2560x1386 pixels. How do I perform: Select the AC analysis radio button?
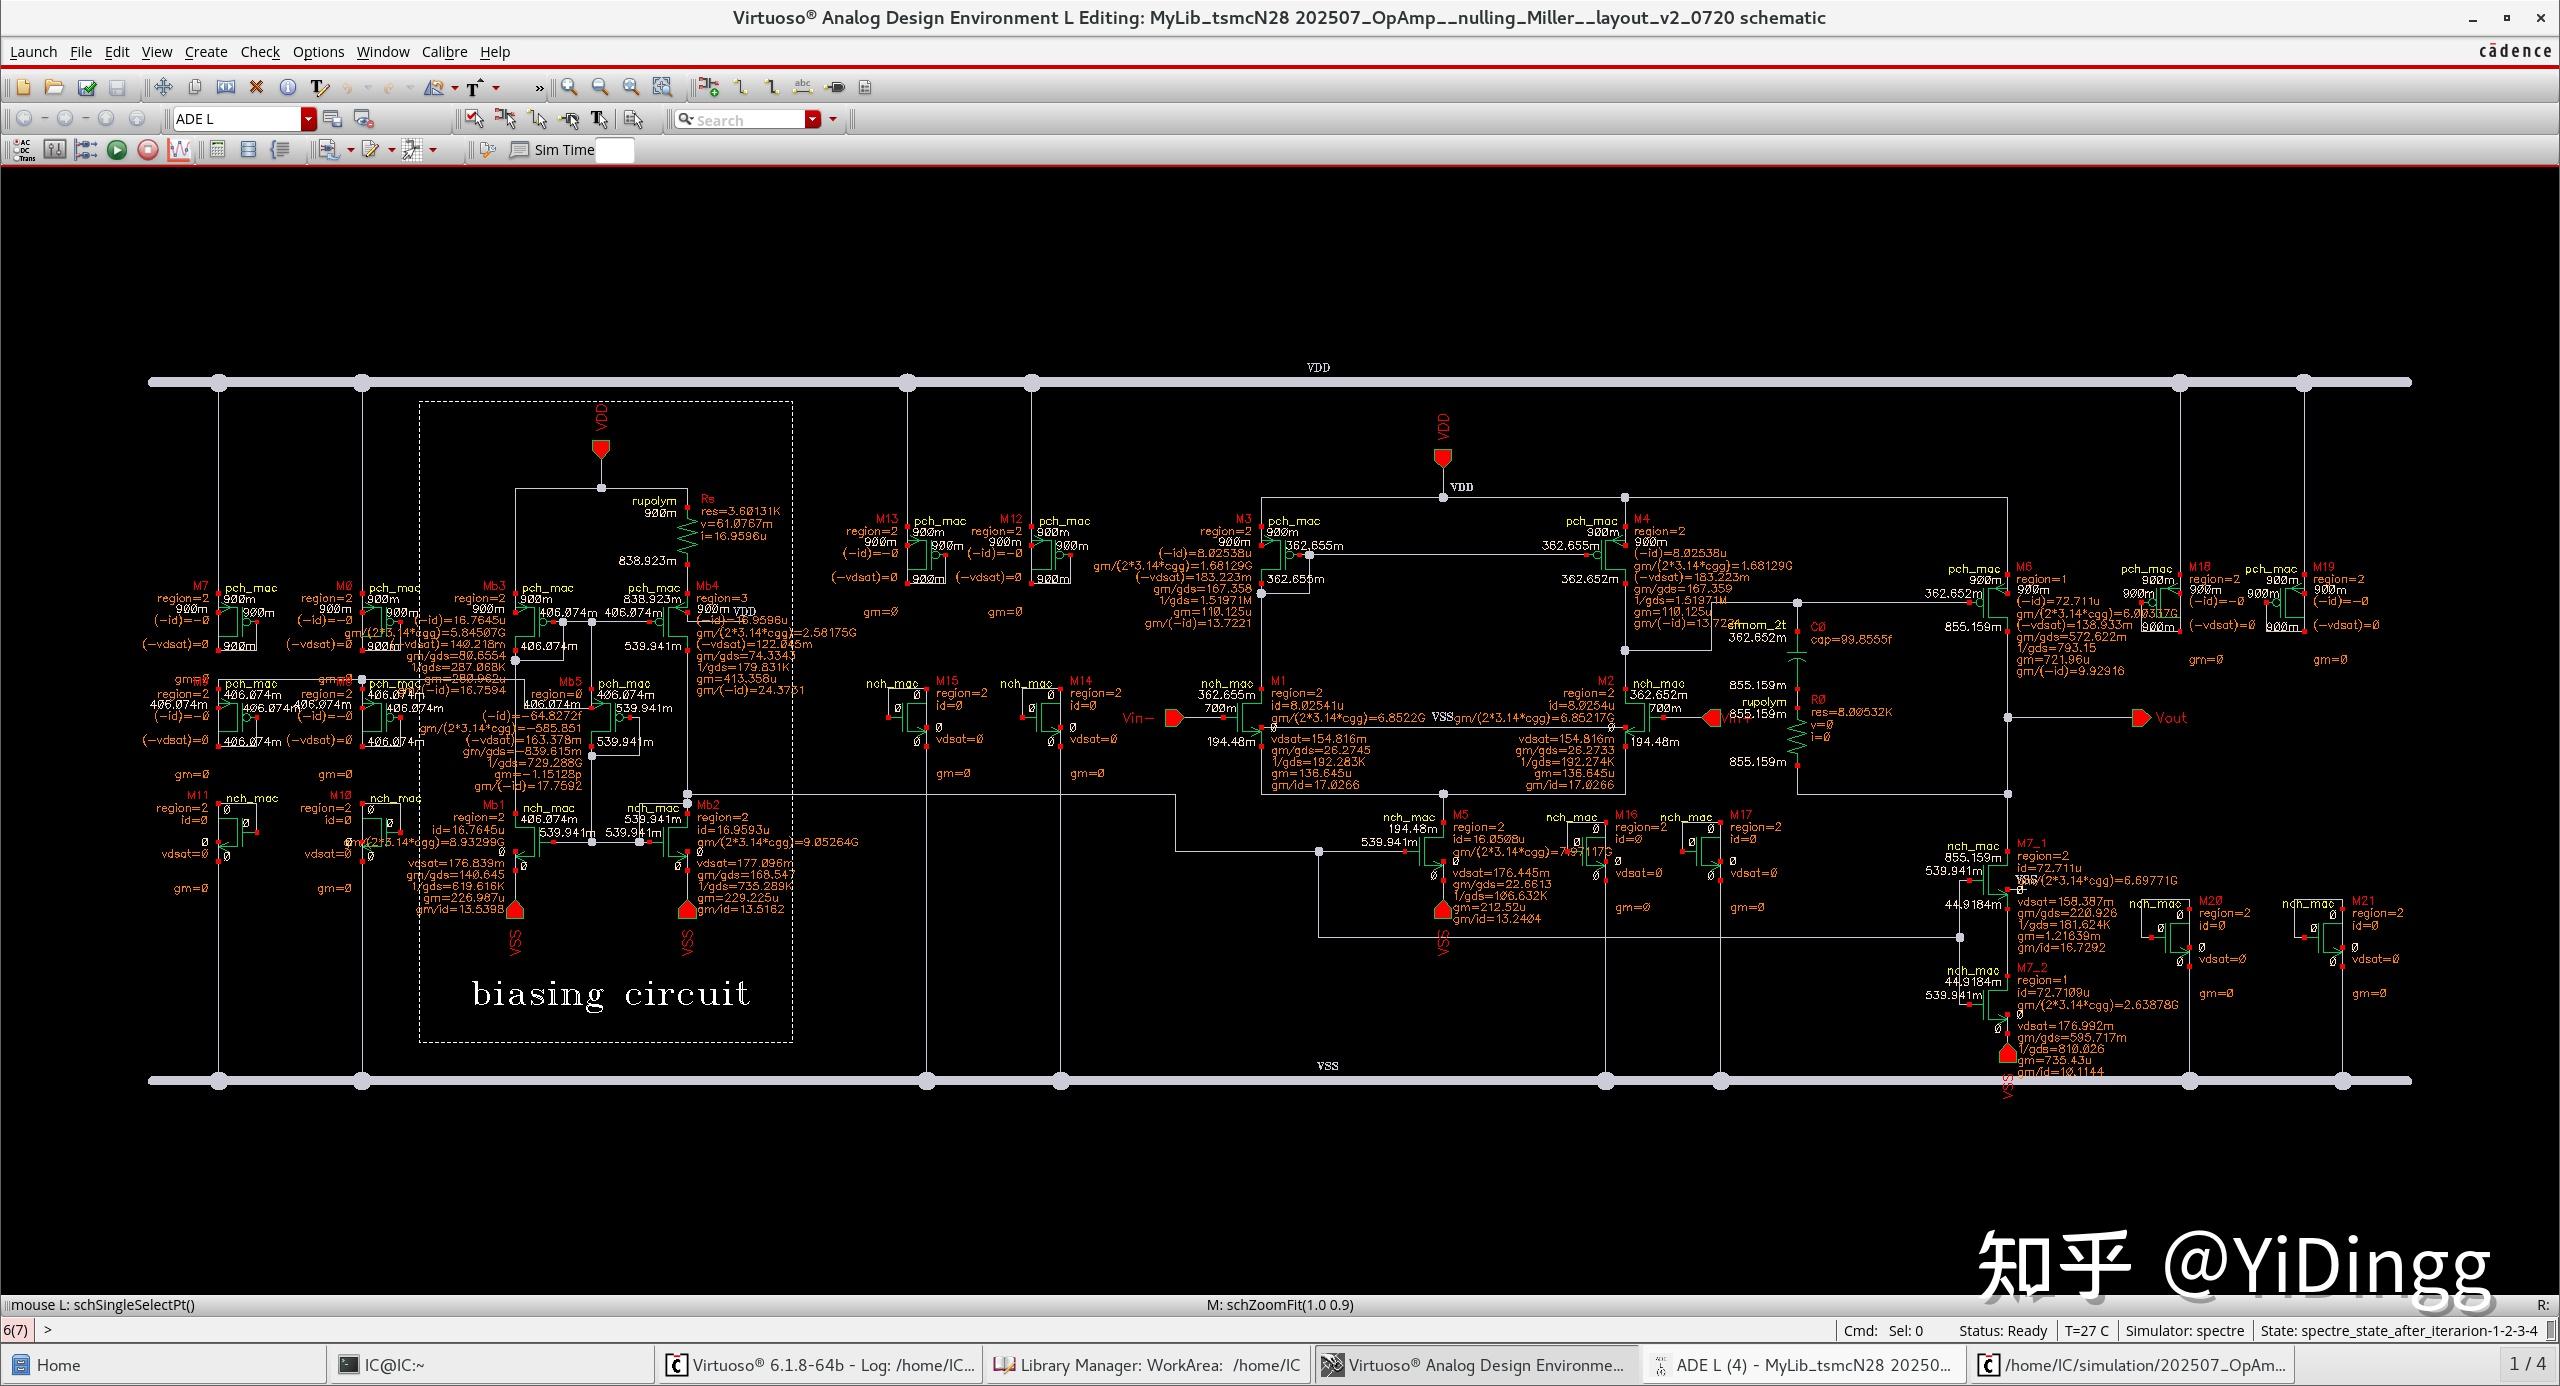(15, 142)
